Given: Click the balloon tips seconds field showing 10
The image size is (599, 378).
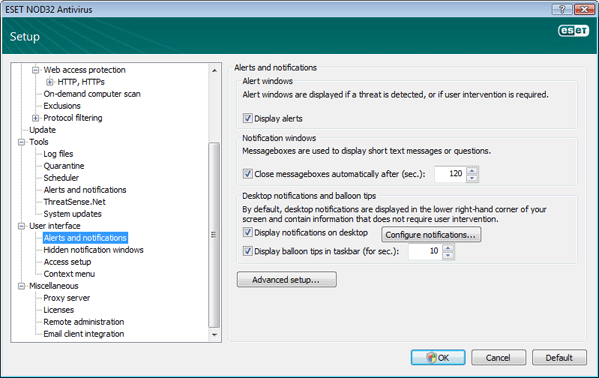Looking at the screenshot, I should click(x=425, y=251).
